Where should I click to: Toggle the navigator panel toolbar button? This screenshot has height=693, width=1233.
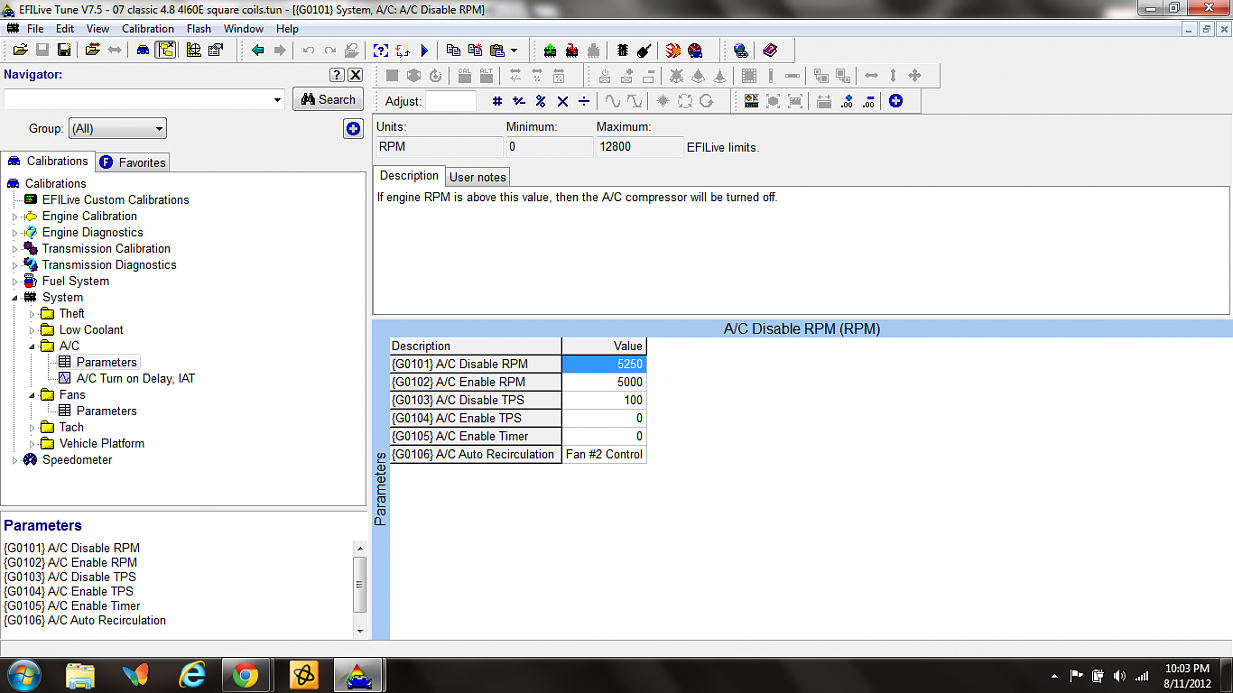point(166,50)
